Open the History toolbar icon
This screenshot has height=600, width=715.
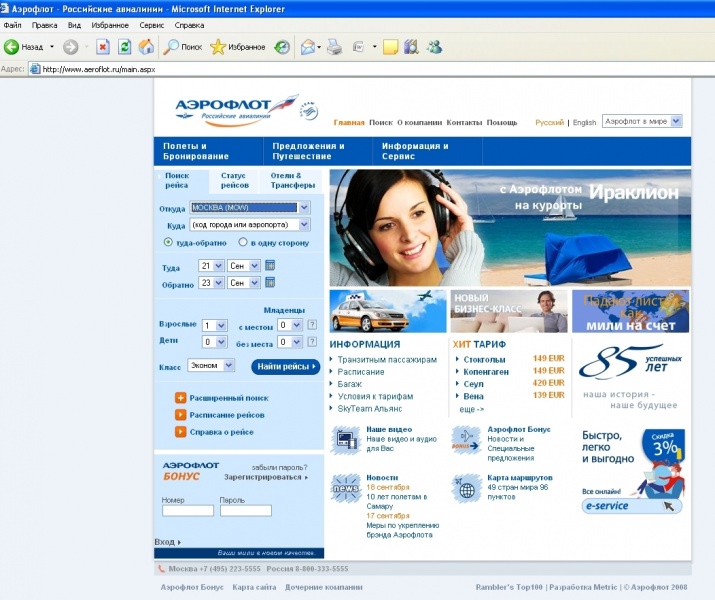click(283, 47)
